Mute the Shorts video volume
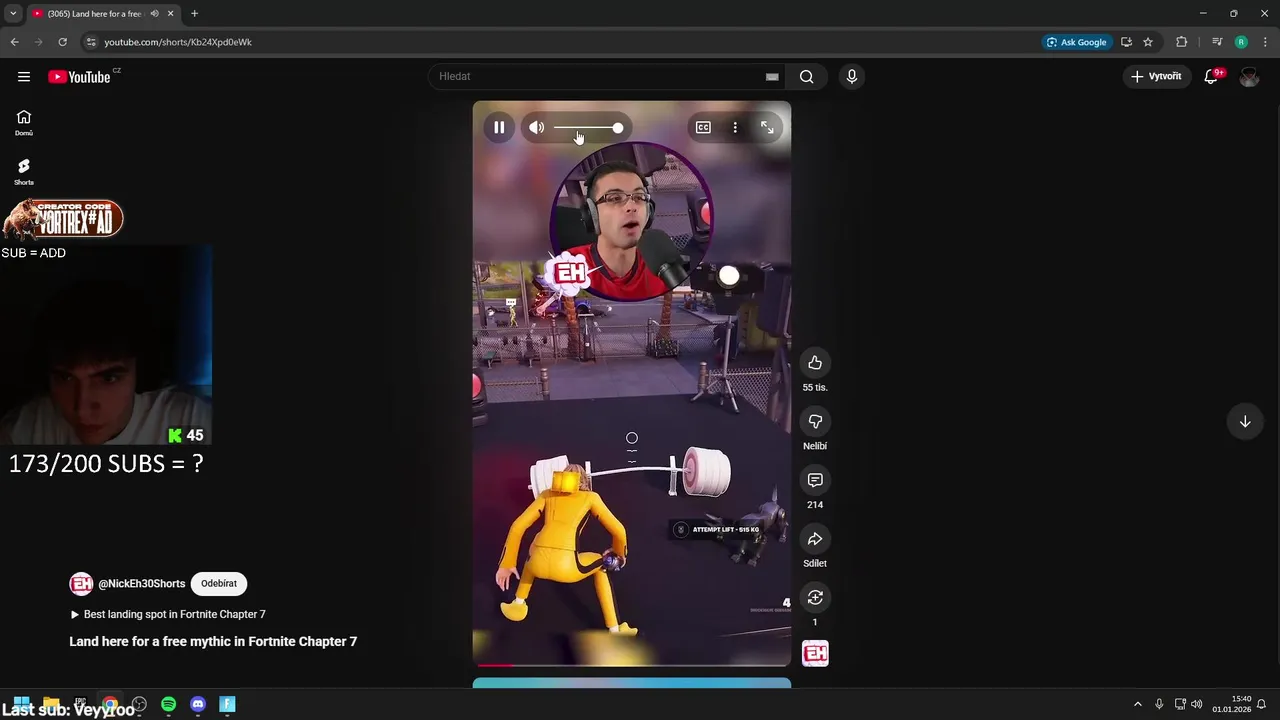Image resolution: width=1280 pixels, height=720 pixels. point(537,127)
